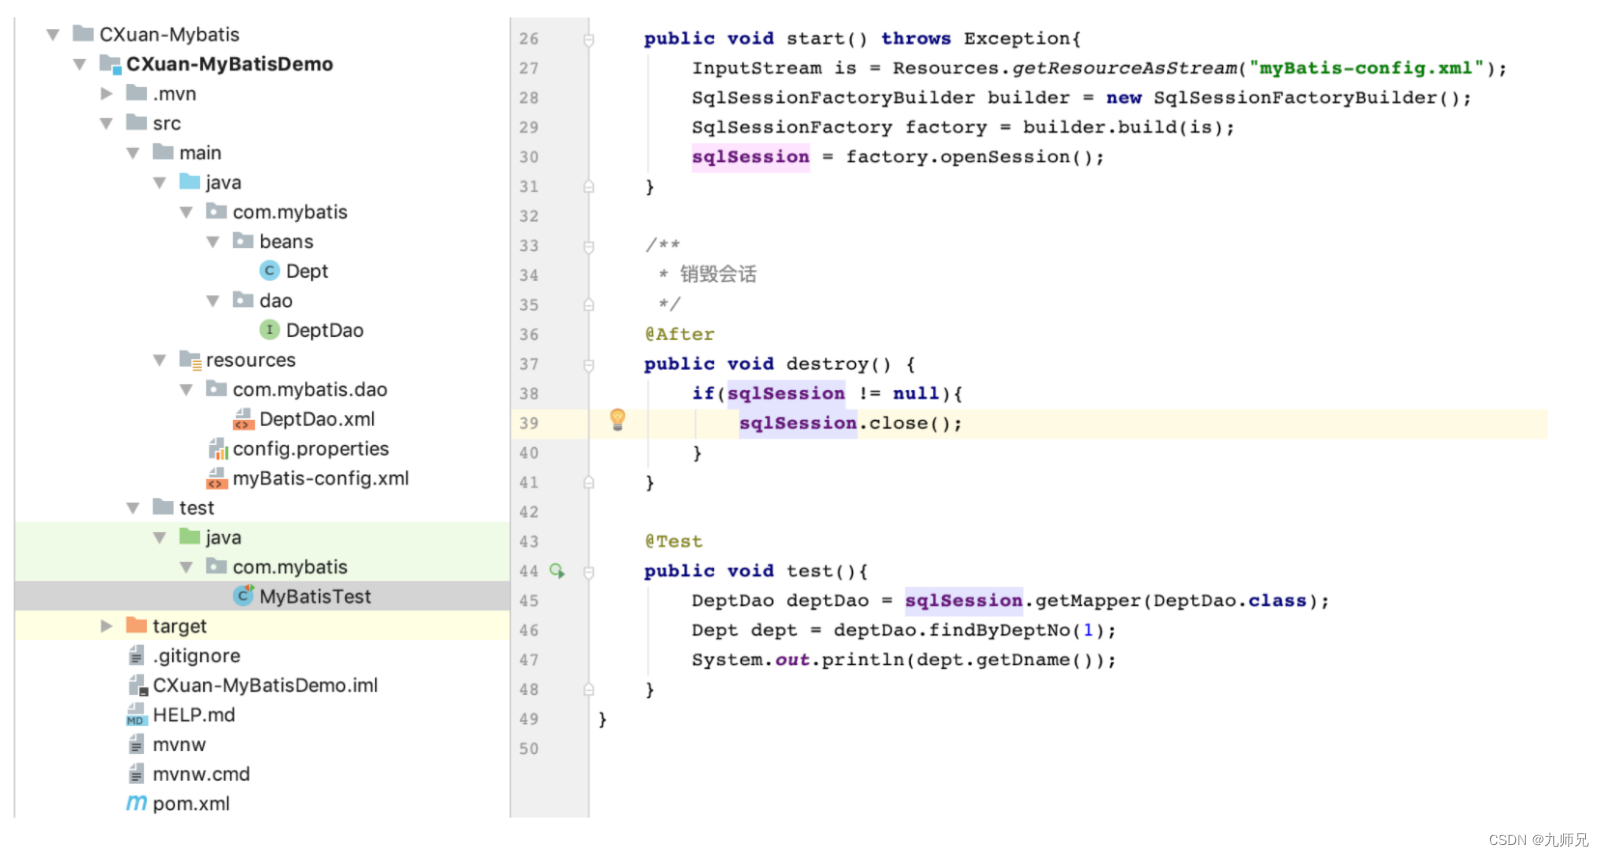1604x856 pixels.
Task: Toggle fold end marker on line 31
Action: point(589,187)
